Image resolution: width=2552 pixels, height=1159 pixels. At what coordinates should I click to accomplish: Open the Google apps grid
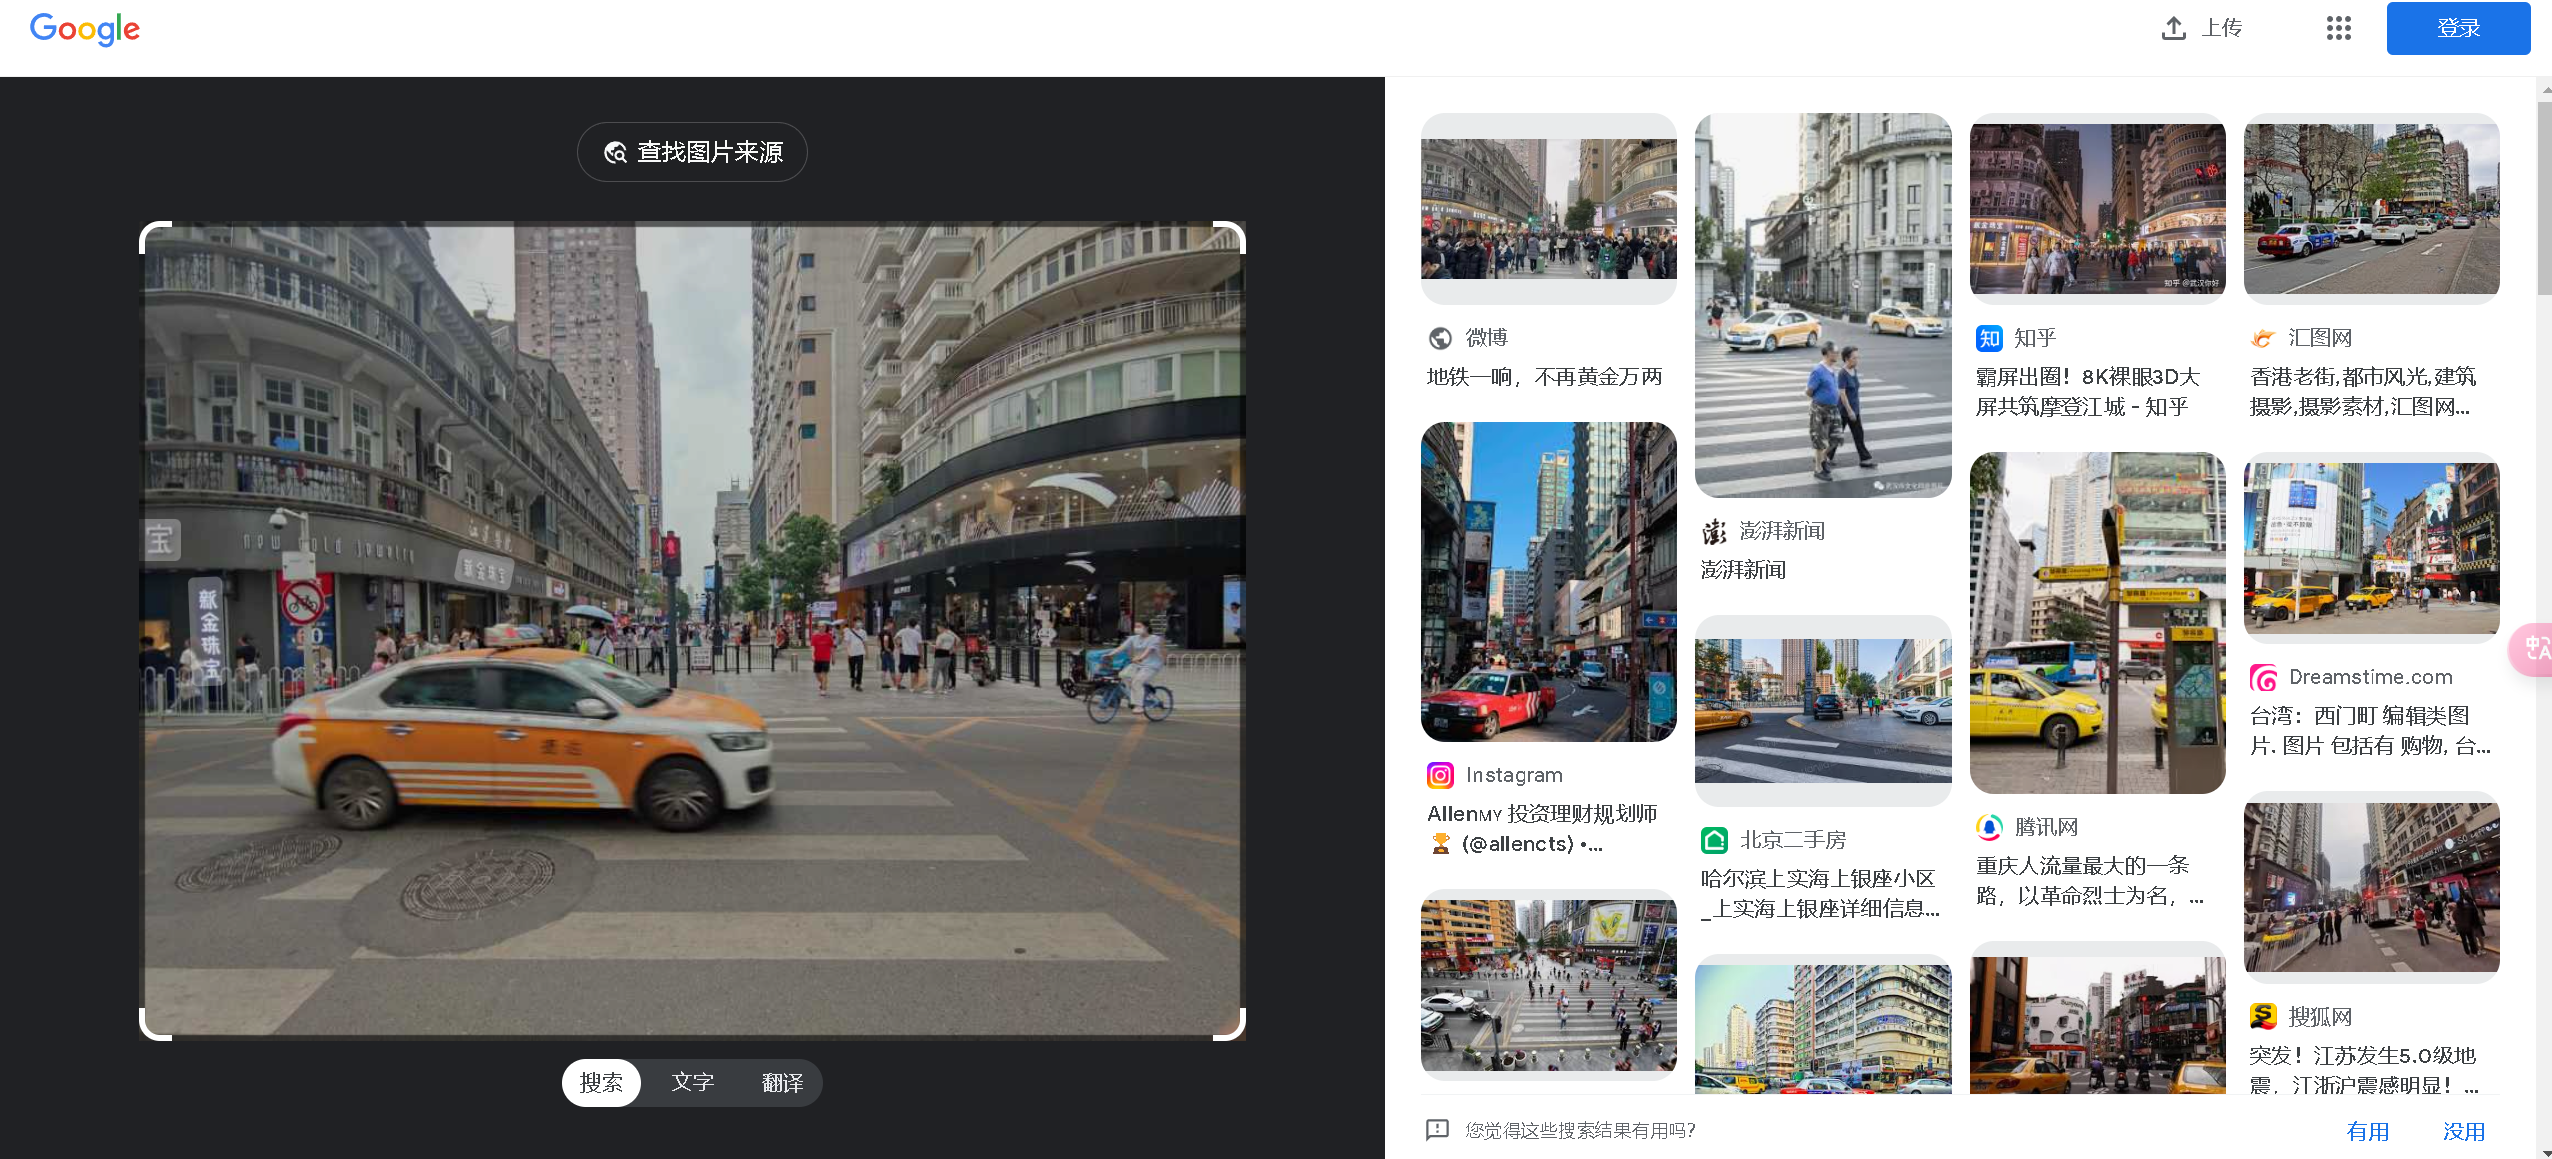pos(2338,28)
